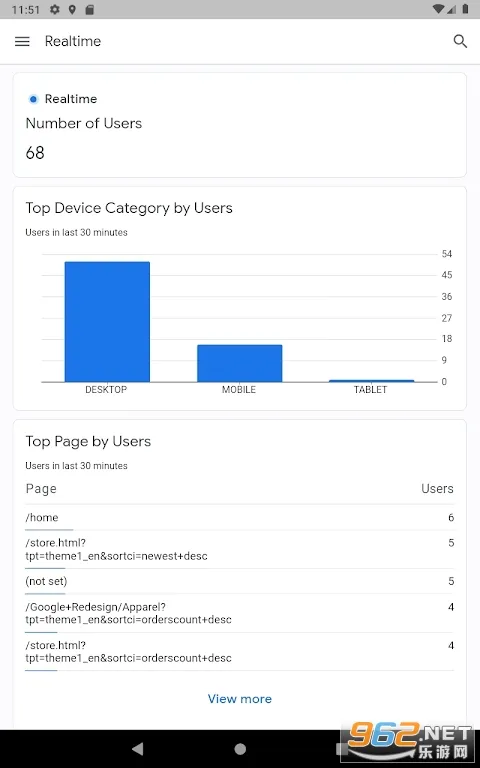Screen dimensions: 480x768
Task: Click the MOBILE axis label
Action: click(x=239, y=390)
